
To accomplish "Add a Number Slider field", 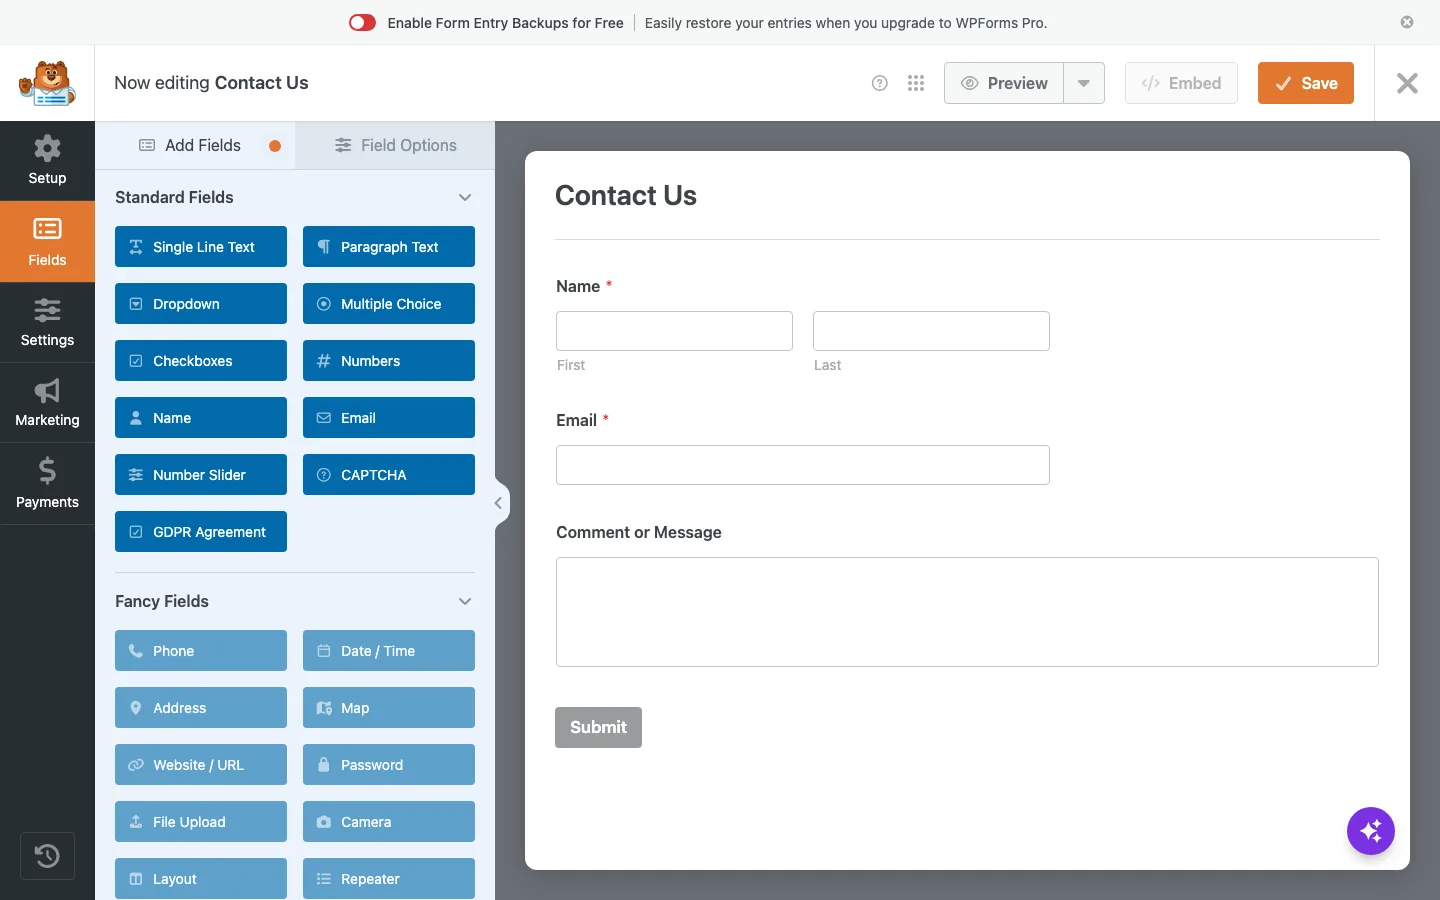I will (201, 475).
